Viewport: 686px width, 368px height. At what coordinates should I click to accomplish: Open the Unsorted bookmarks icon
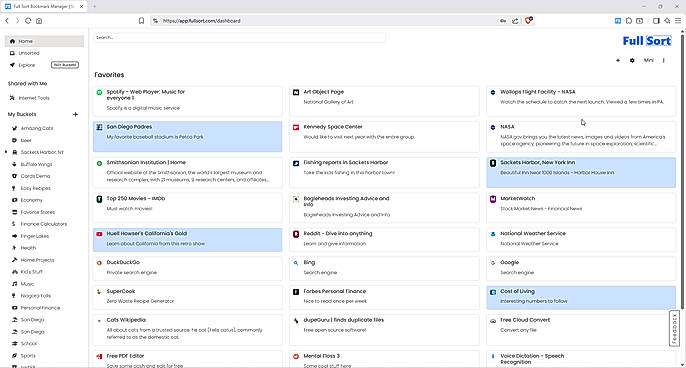(12, 53)
